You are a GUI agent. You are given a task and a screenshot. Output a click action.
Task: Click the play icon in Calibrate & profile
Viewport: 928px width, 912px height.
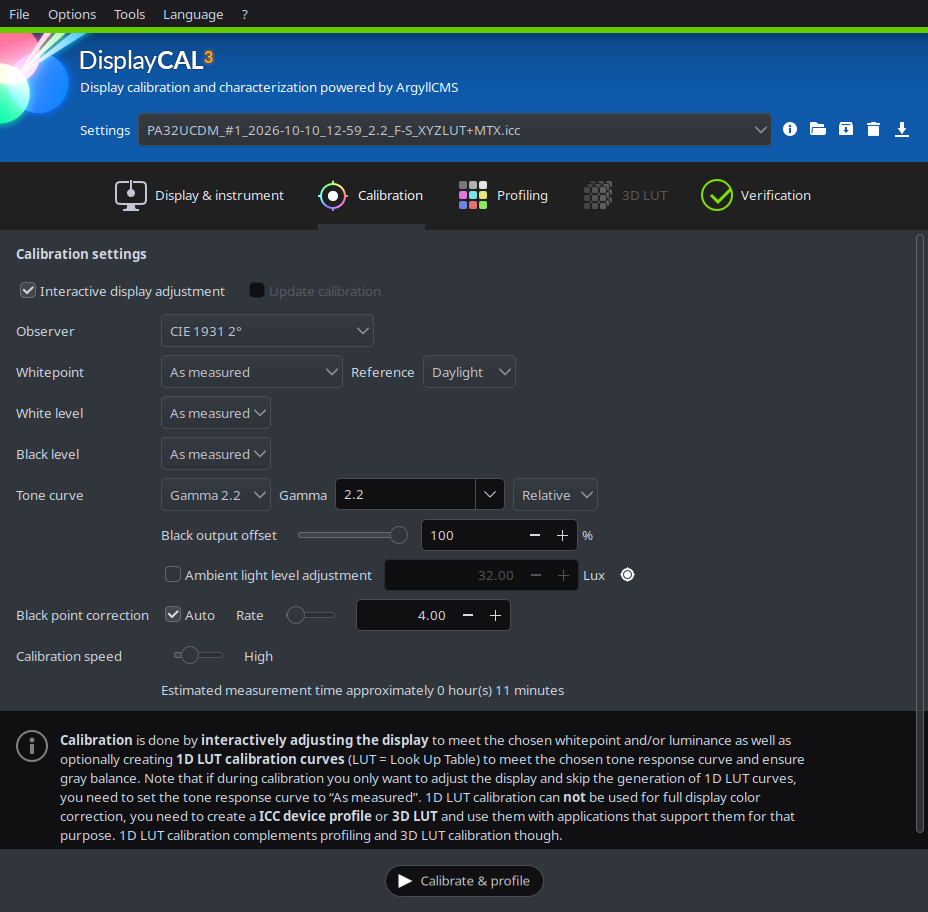pos(405,881)
